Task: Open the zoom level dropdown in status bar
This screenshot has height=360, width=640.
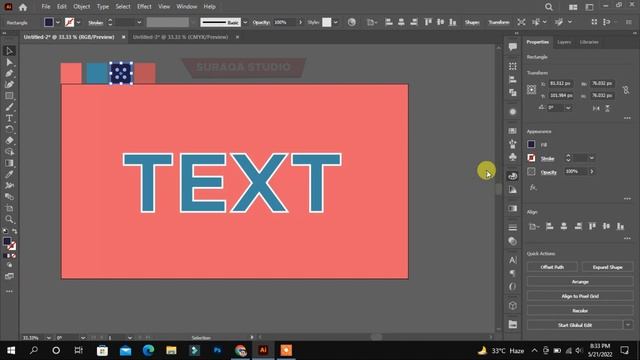Action: point(49,338)
